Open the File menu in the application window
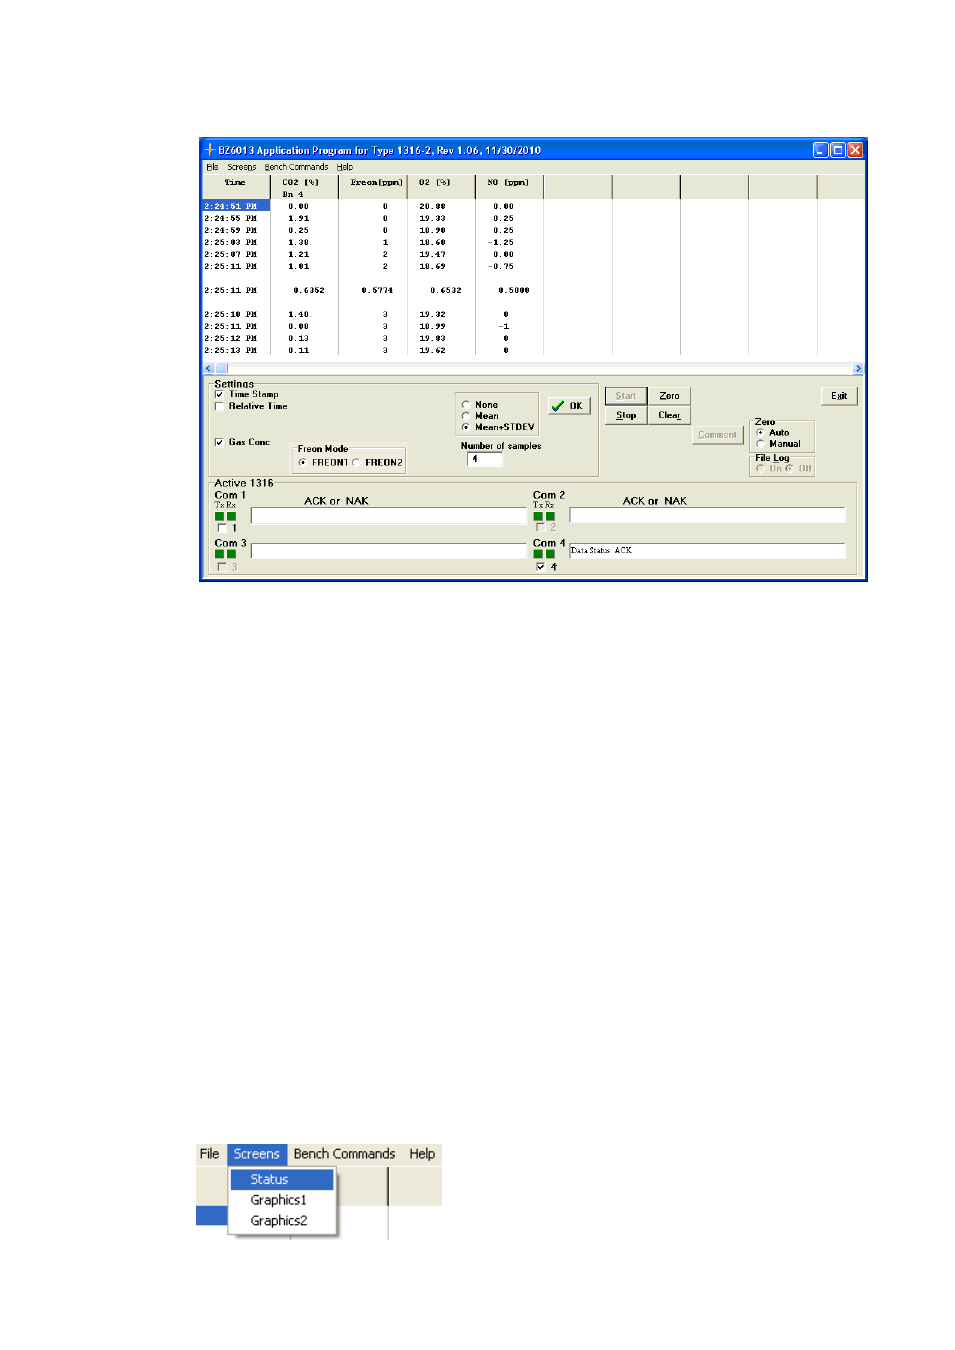The image size is (955, 1350). (x=212, y=167)
